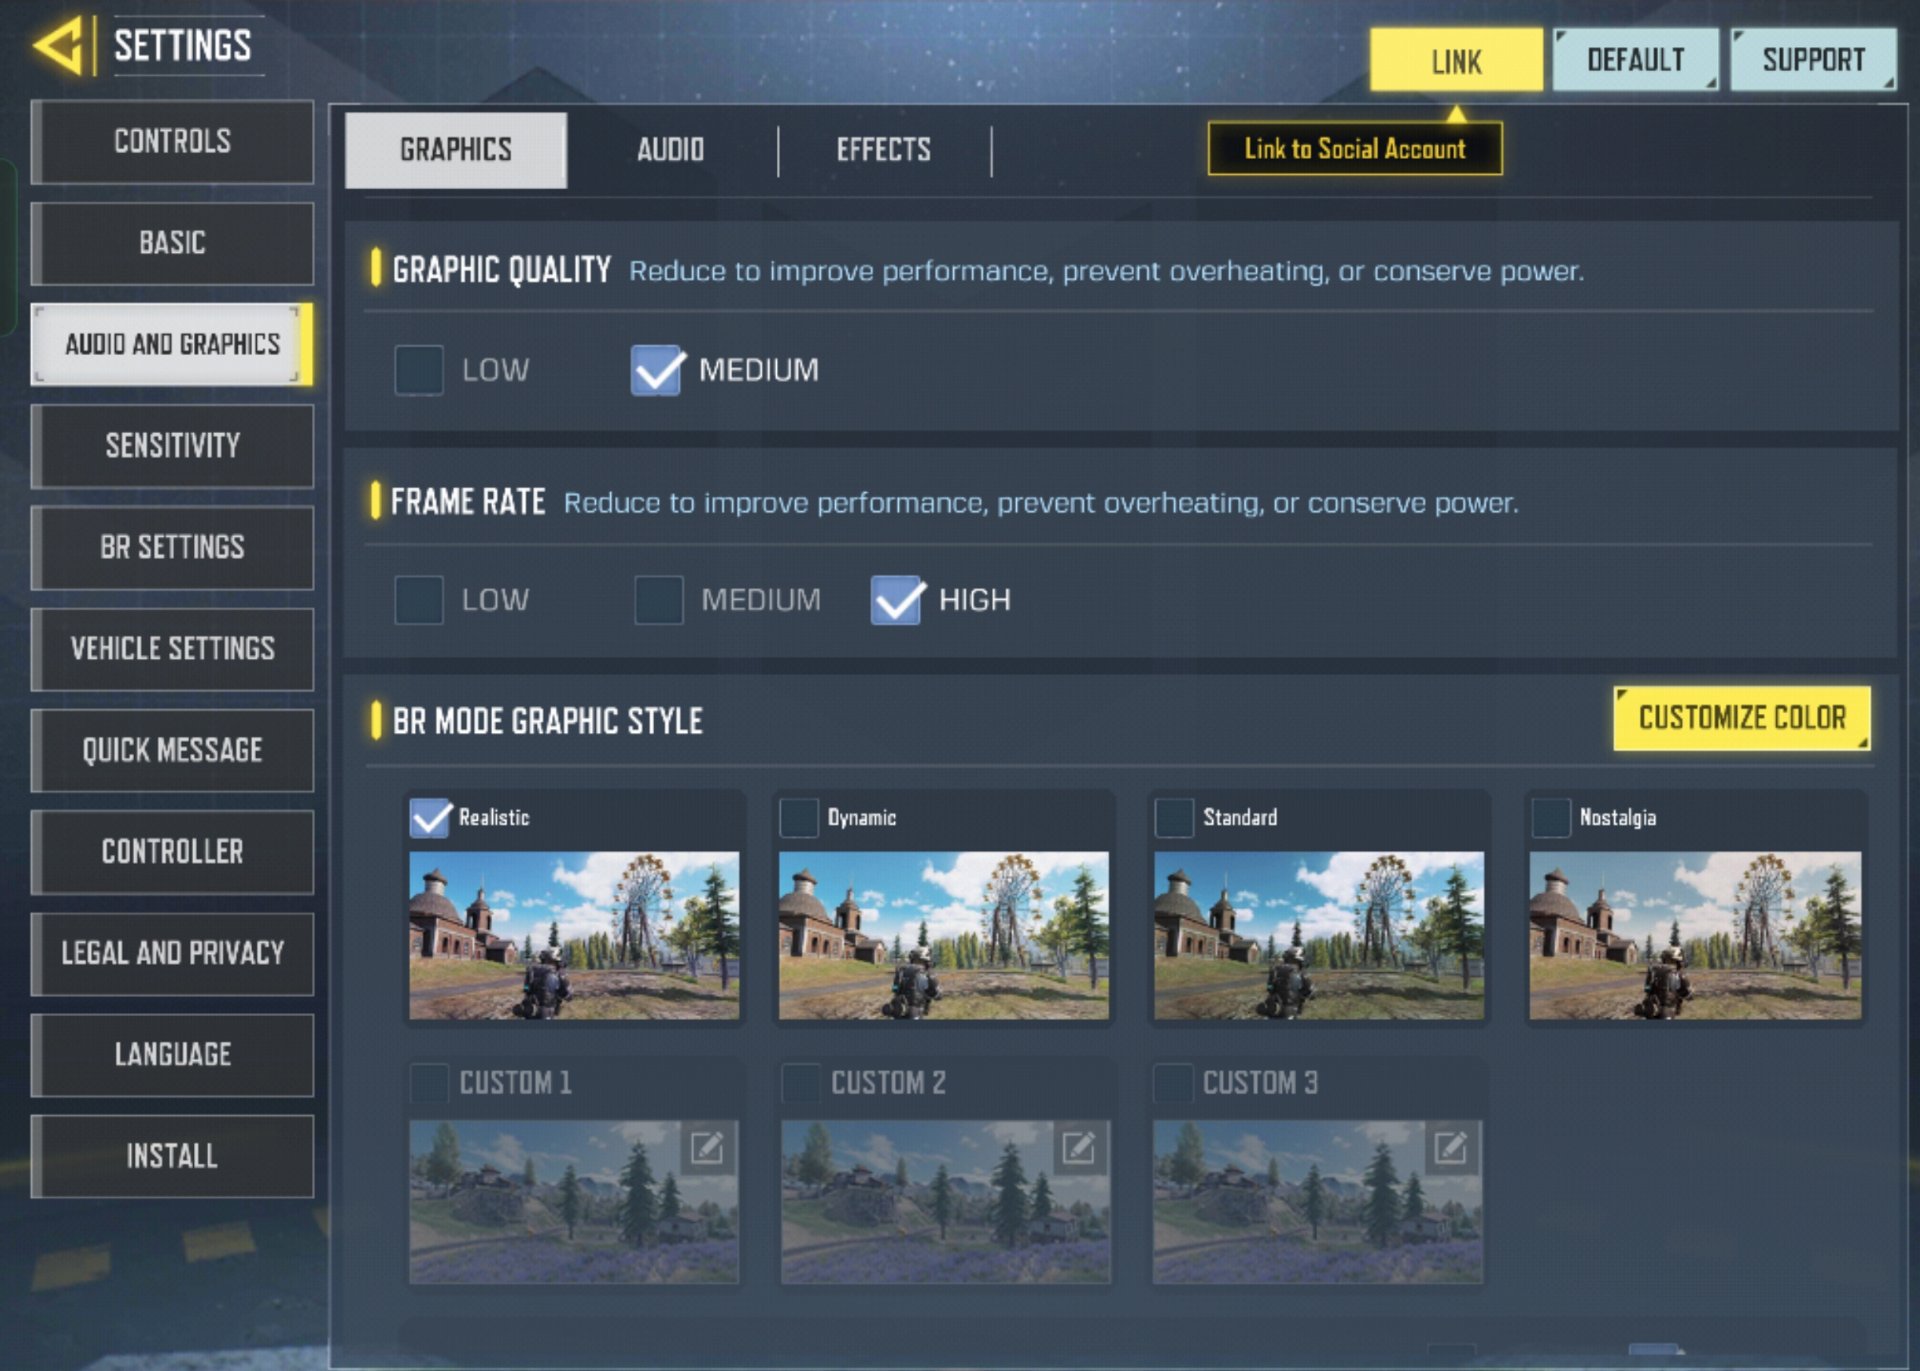
Task: Enable the Custom 1 style checkbox
Action: point(430,1082)
